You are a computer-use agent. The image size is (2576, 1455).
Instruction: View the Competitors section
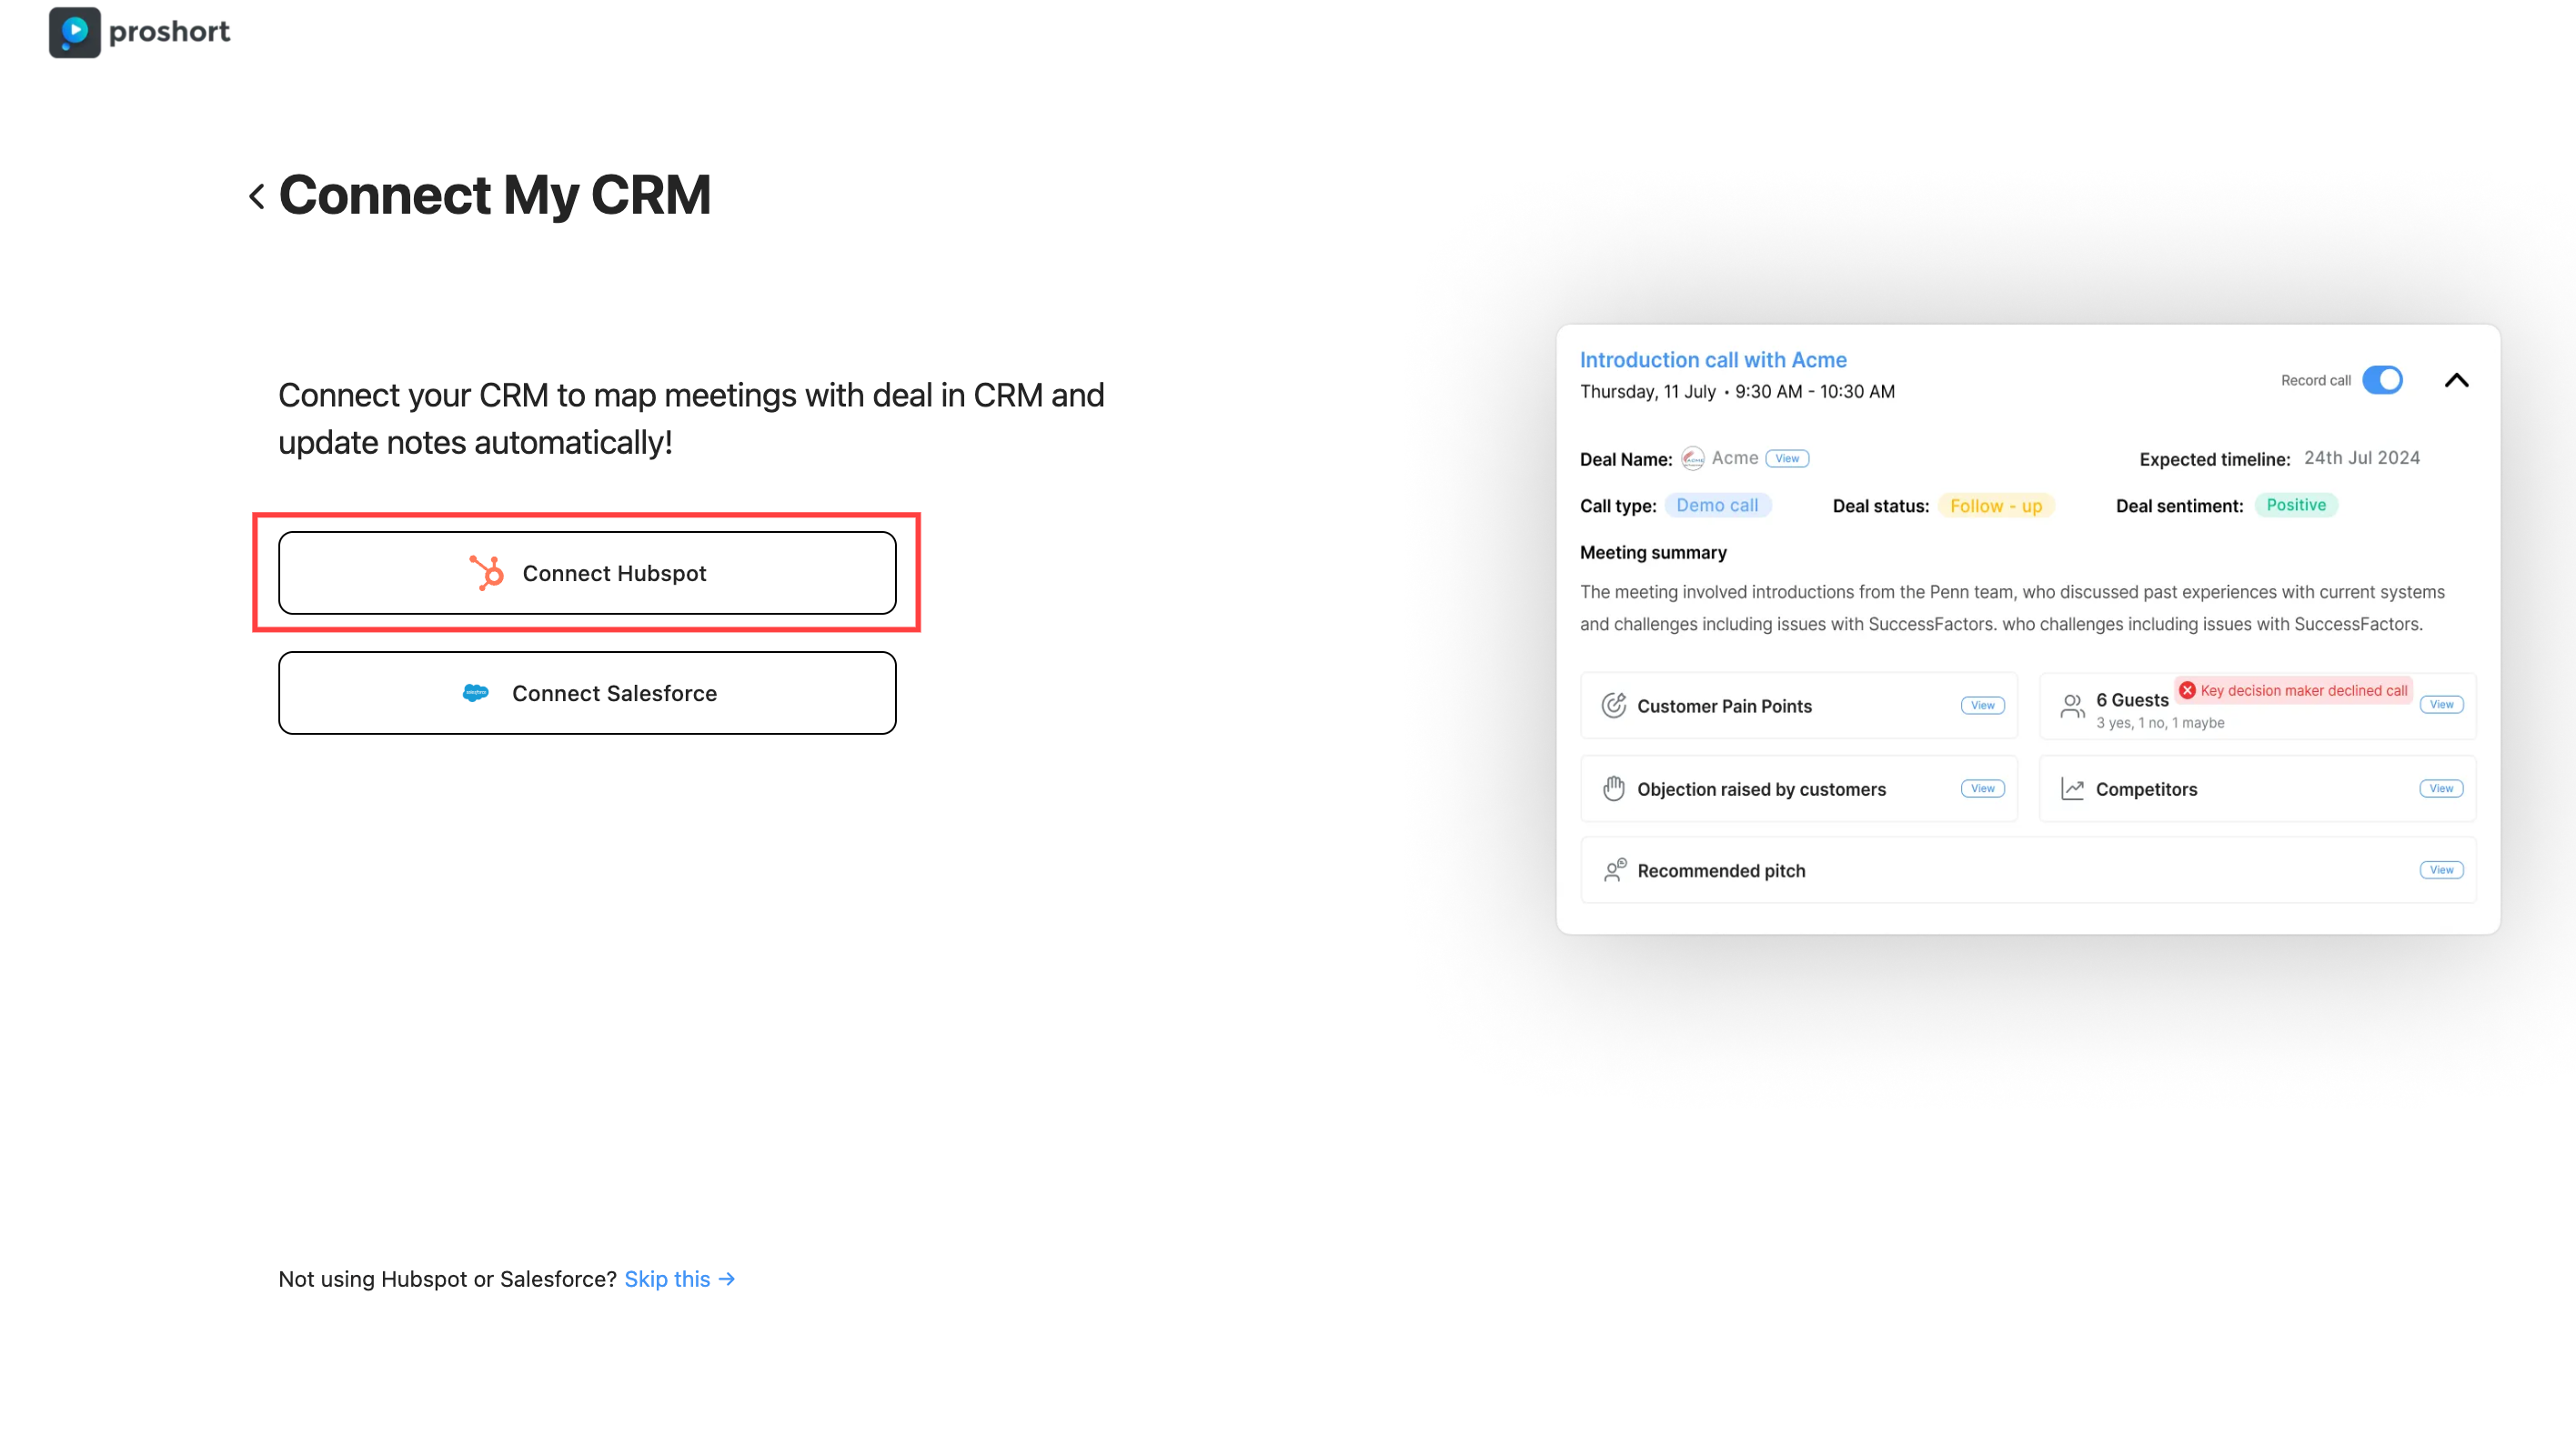click(x=2441, y=789)
